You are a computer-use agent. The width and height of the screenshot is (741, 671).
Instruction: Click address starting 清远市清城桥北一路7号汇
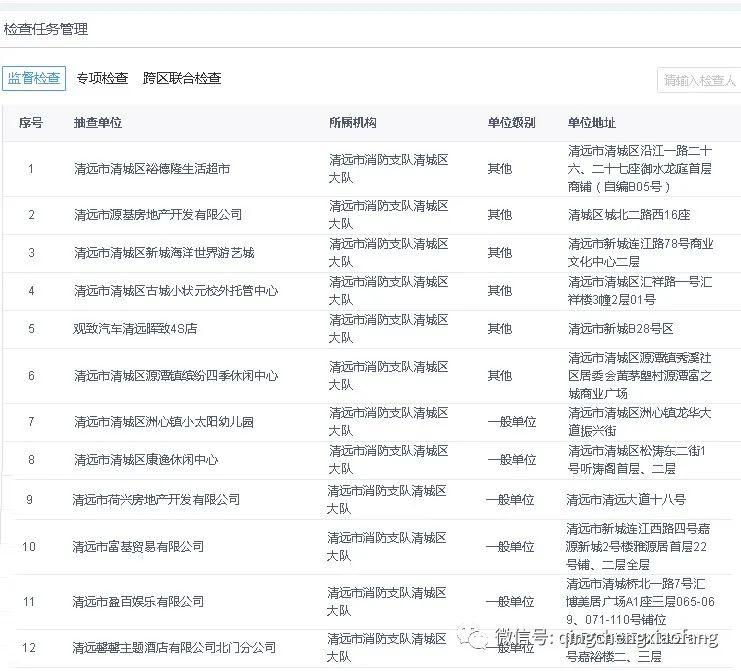tap(640, 602)
